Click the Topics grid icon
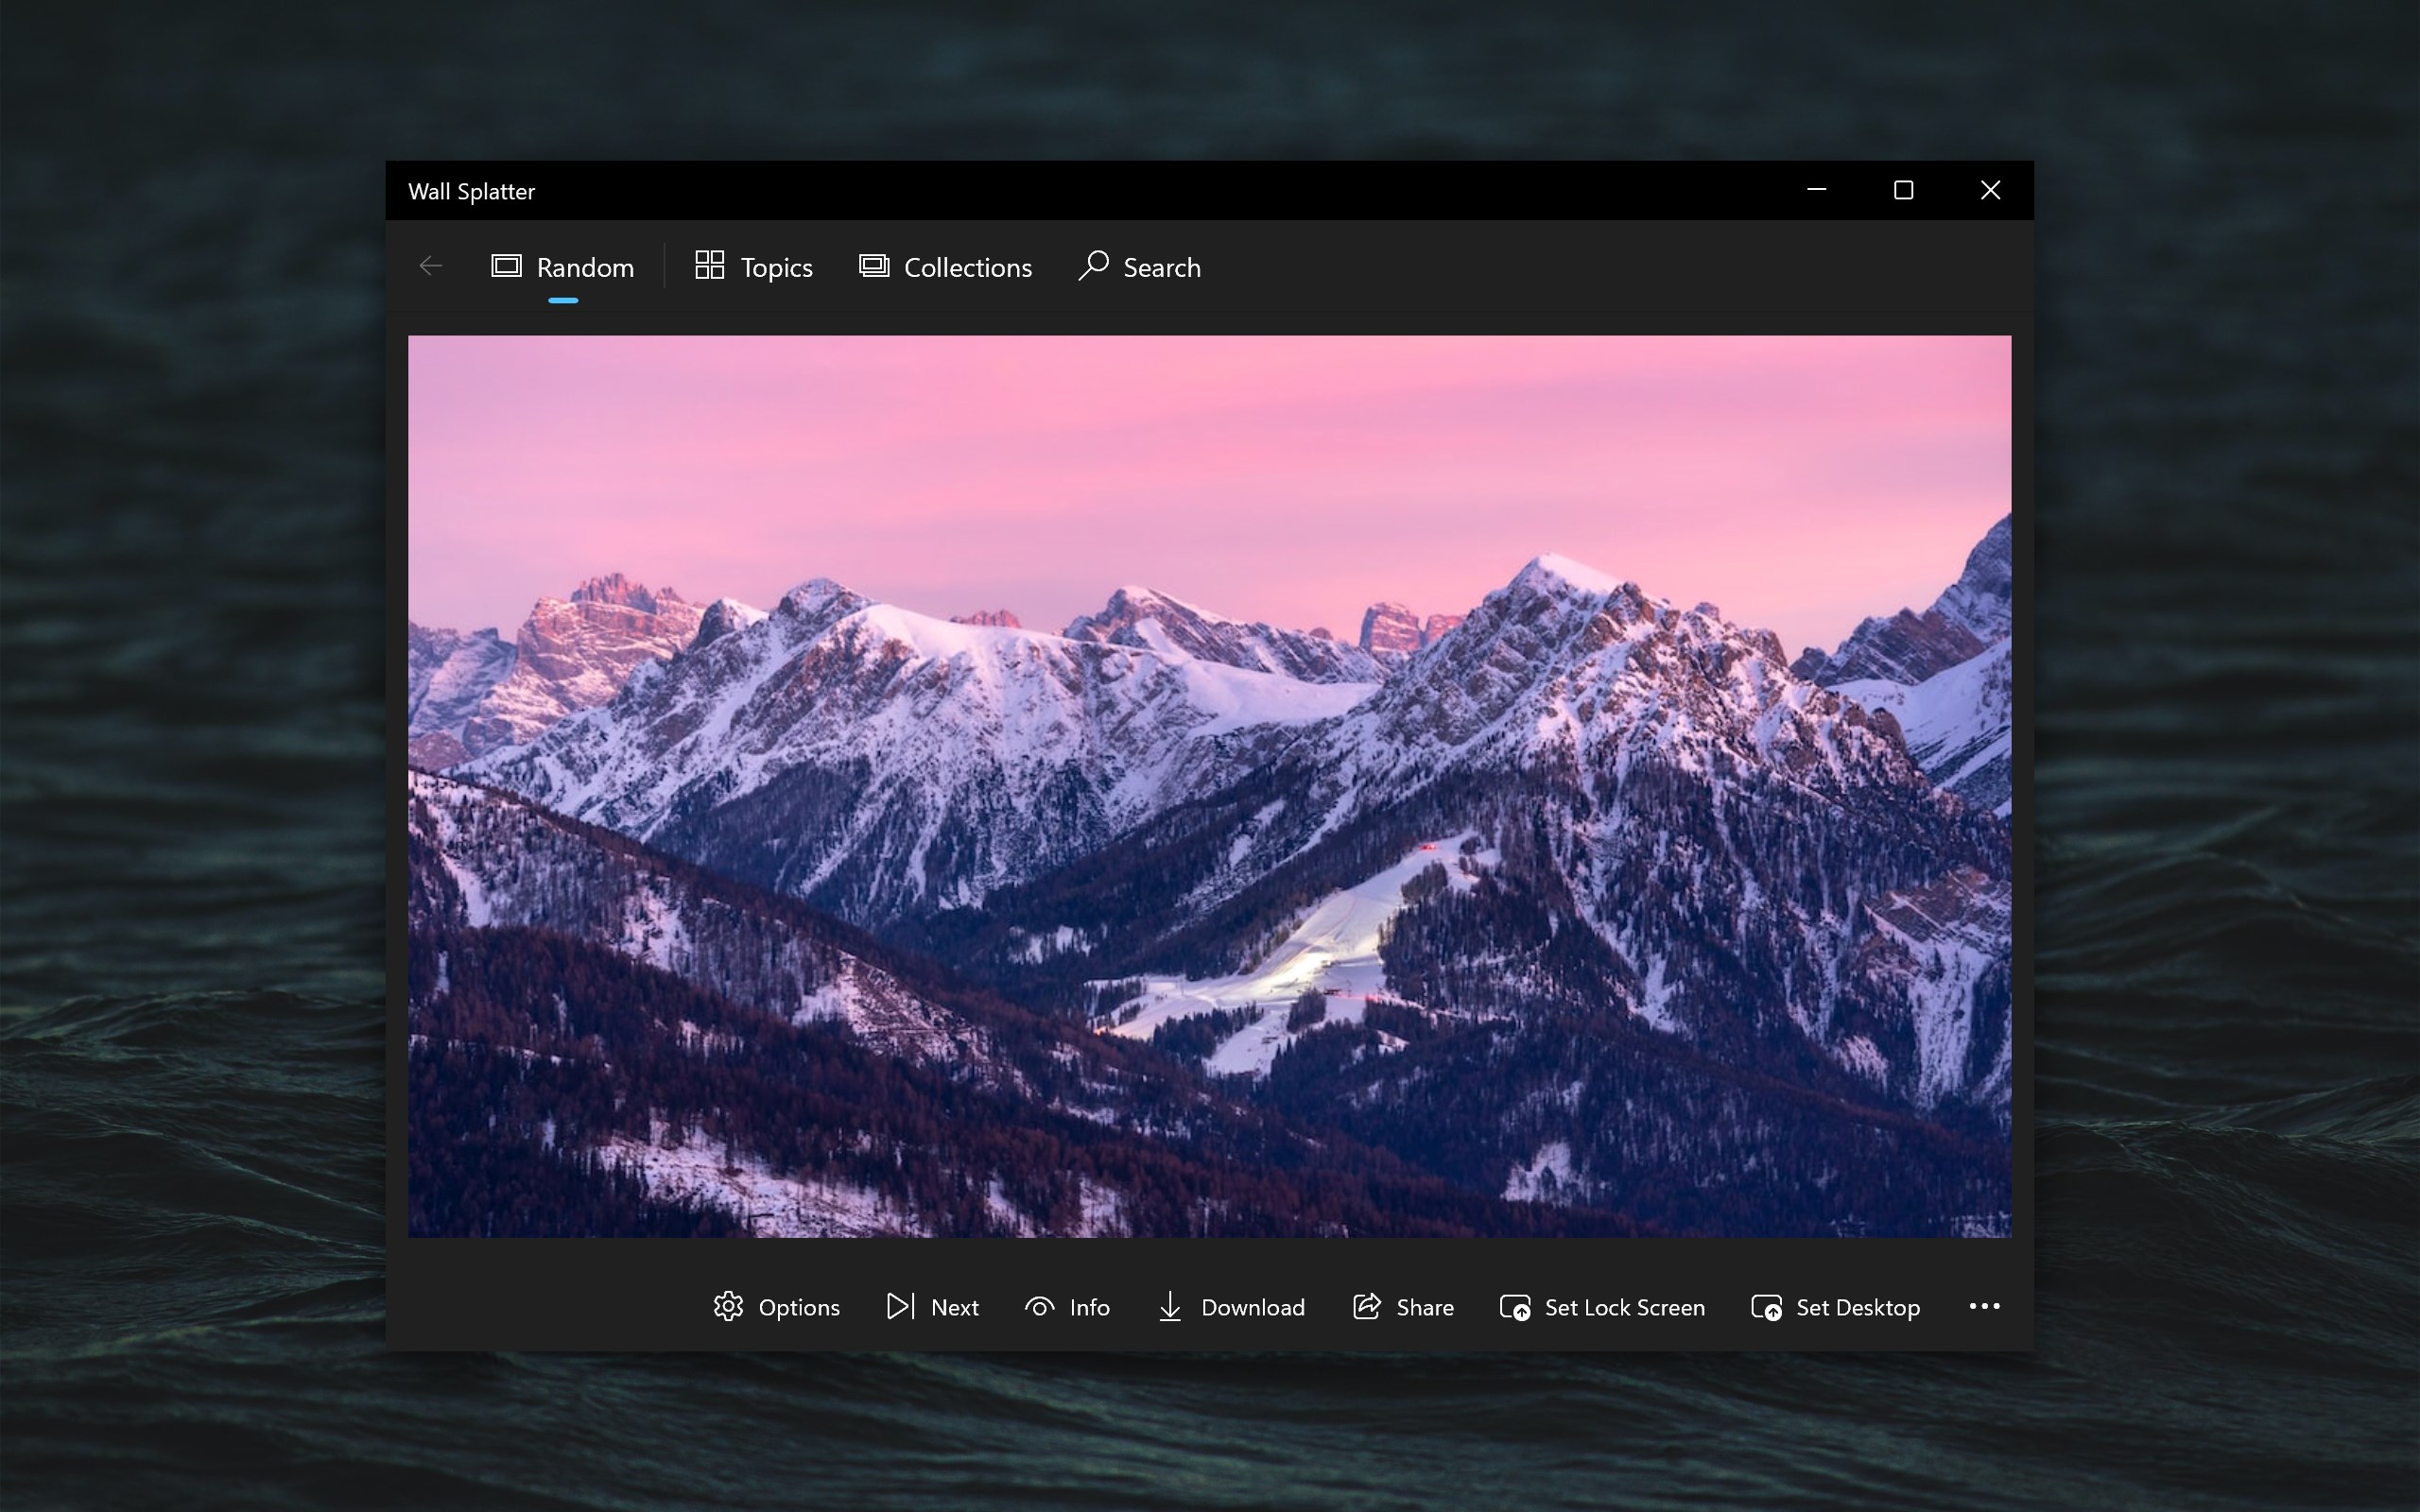This screenshot has height=1512, width=2420. pos(709,266)
